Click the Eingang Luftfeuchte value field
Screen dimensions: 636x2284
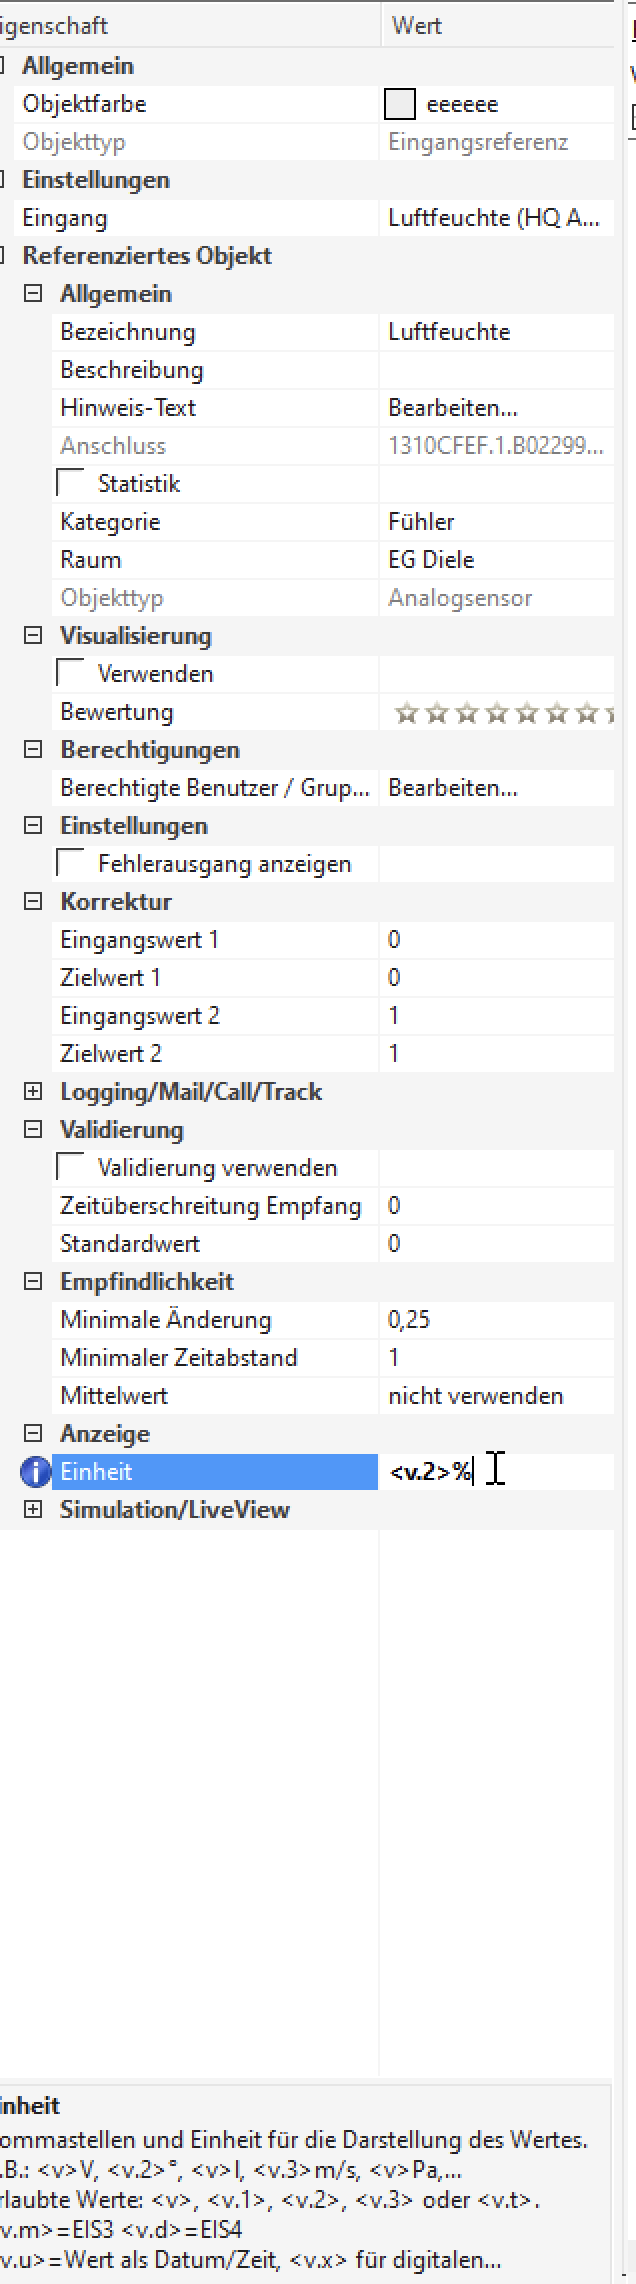click(x=497, y=218)
